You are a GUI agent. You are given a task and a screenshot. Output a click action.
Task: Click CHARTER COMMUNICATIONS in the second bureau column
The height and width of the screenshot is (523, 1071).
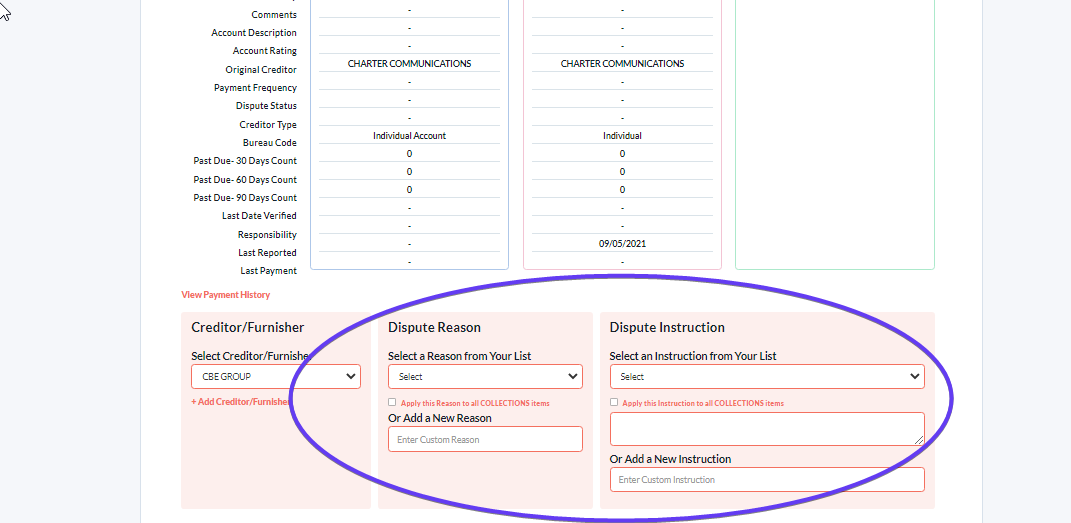point(622,64)
